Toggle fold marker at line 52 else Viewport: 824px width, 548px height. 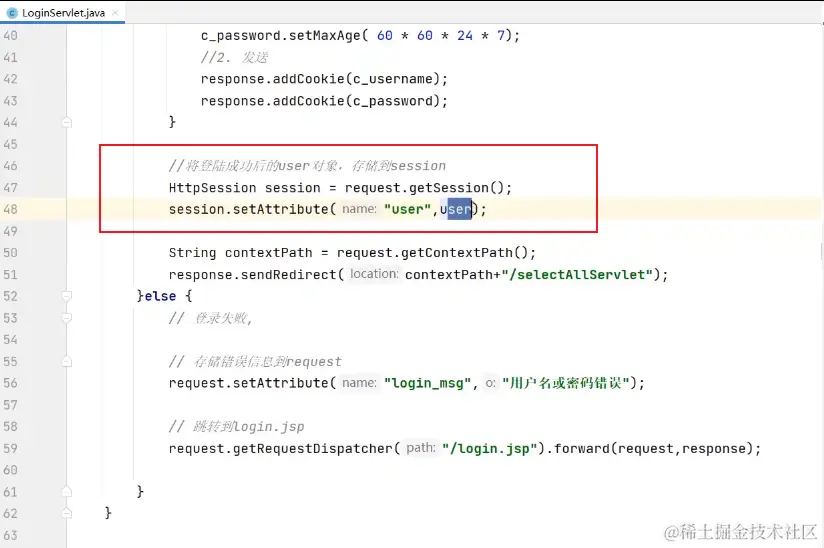pos(67,296)
